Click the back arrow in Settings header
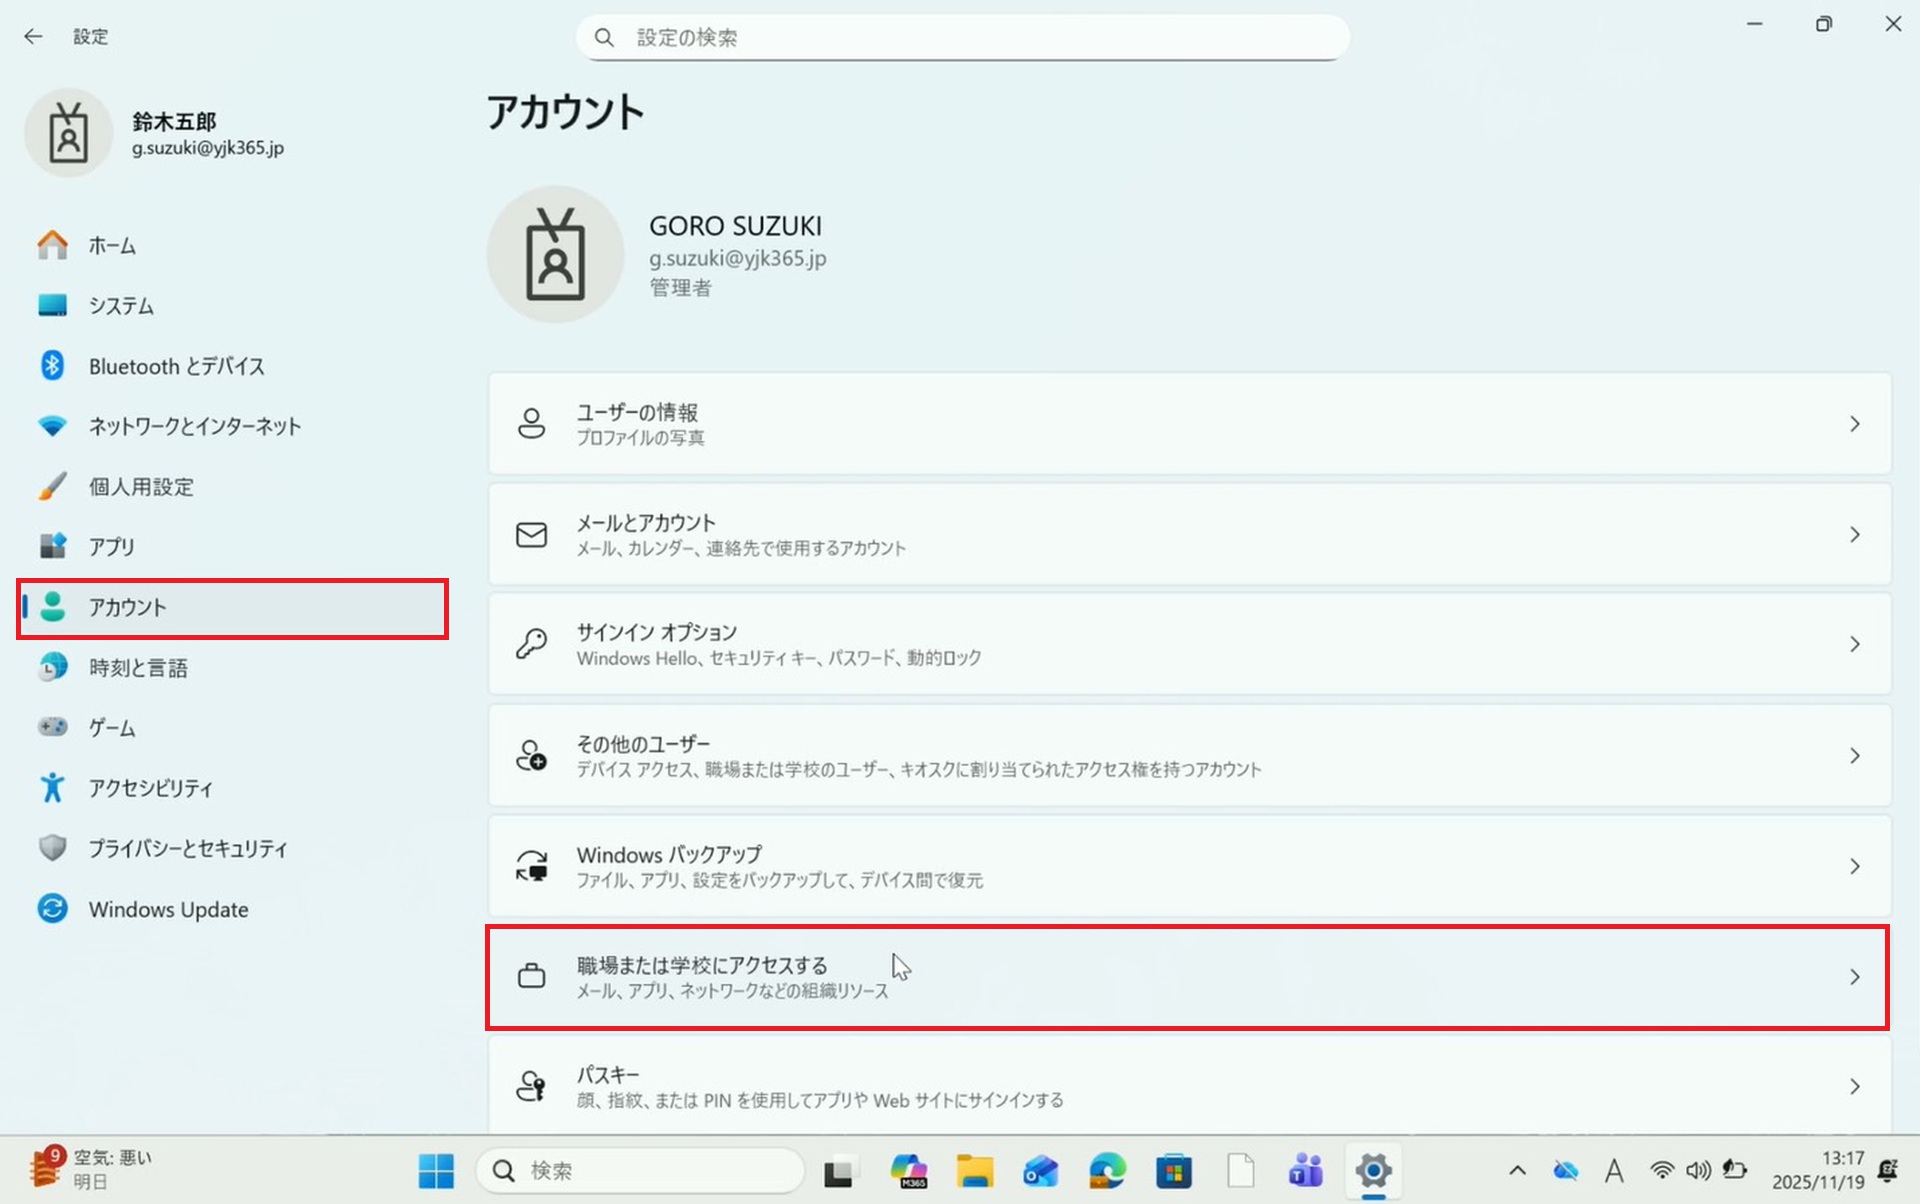This screenshot has height=1204, width=1920. [x=33, y=37]
